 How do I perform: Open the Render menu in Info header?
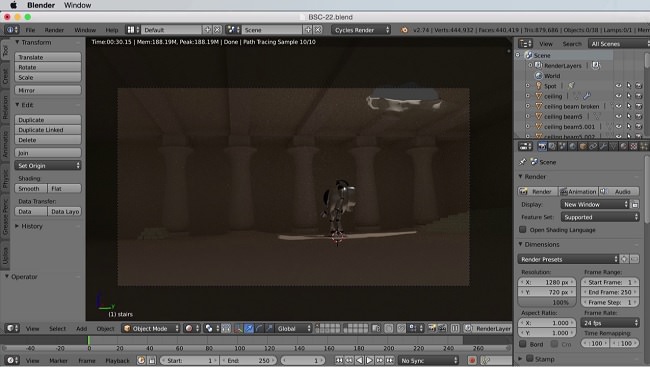tap(54, 30)
